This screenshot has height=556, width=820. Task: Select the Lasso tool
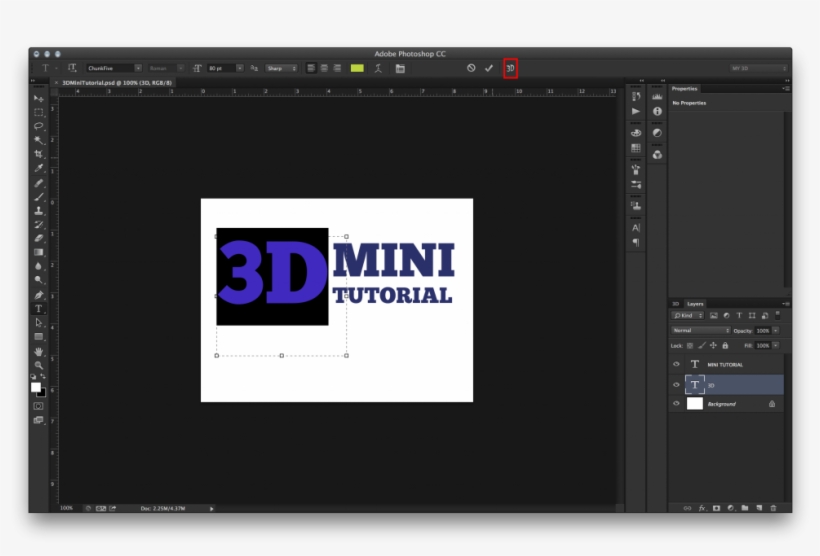point(38,126)
